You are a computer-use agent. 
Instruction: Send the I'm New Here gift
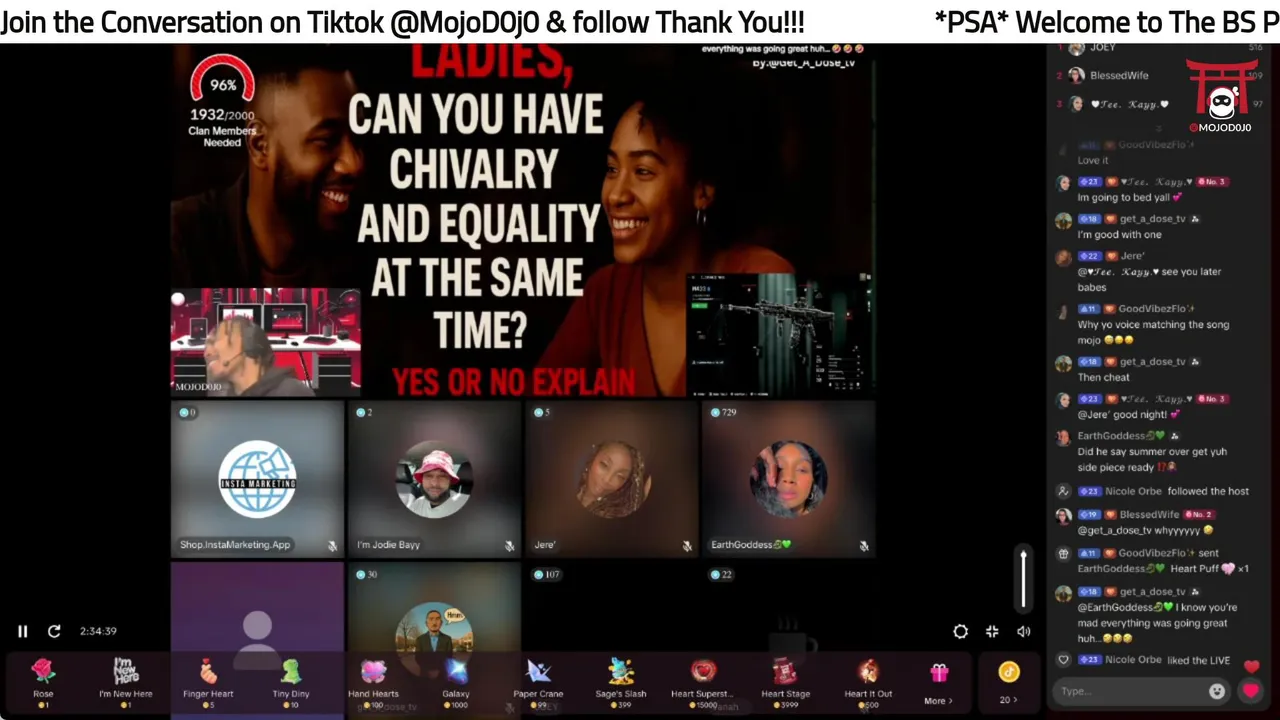126,683
